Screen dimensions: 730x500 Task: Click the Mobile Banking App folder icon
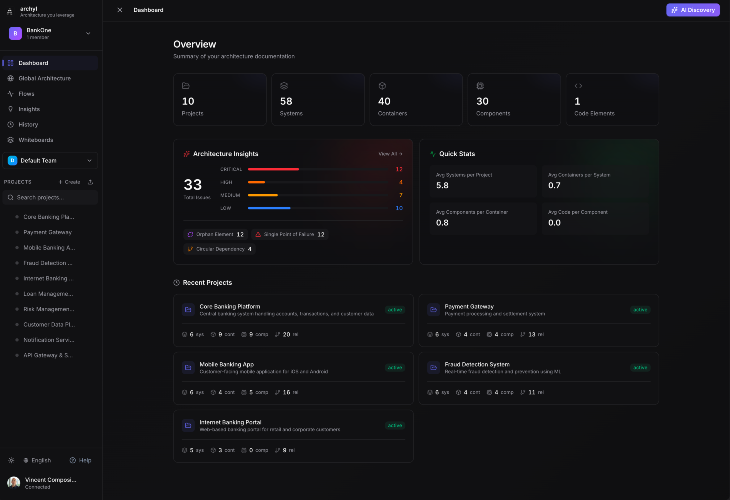[x=188, y=367]
